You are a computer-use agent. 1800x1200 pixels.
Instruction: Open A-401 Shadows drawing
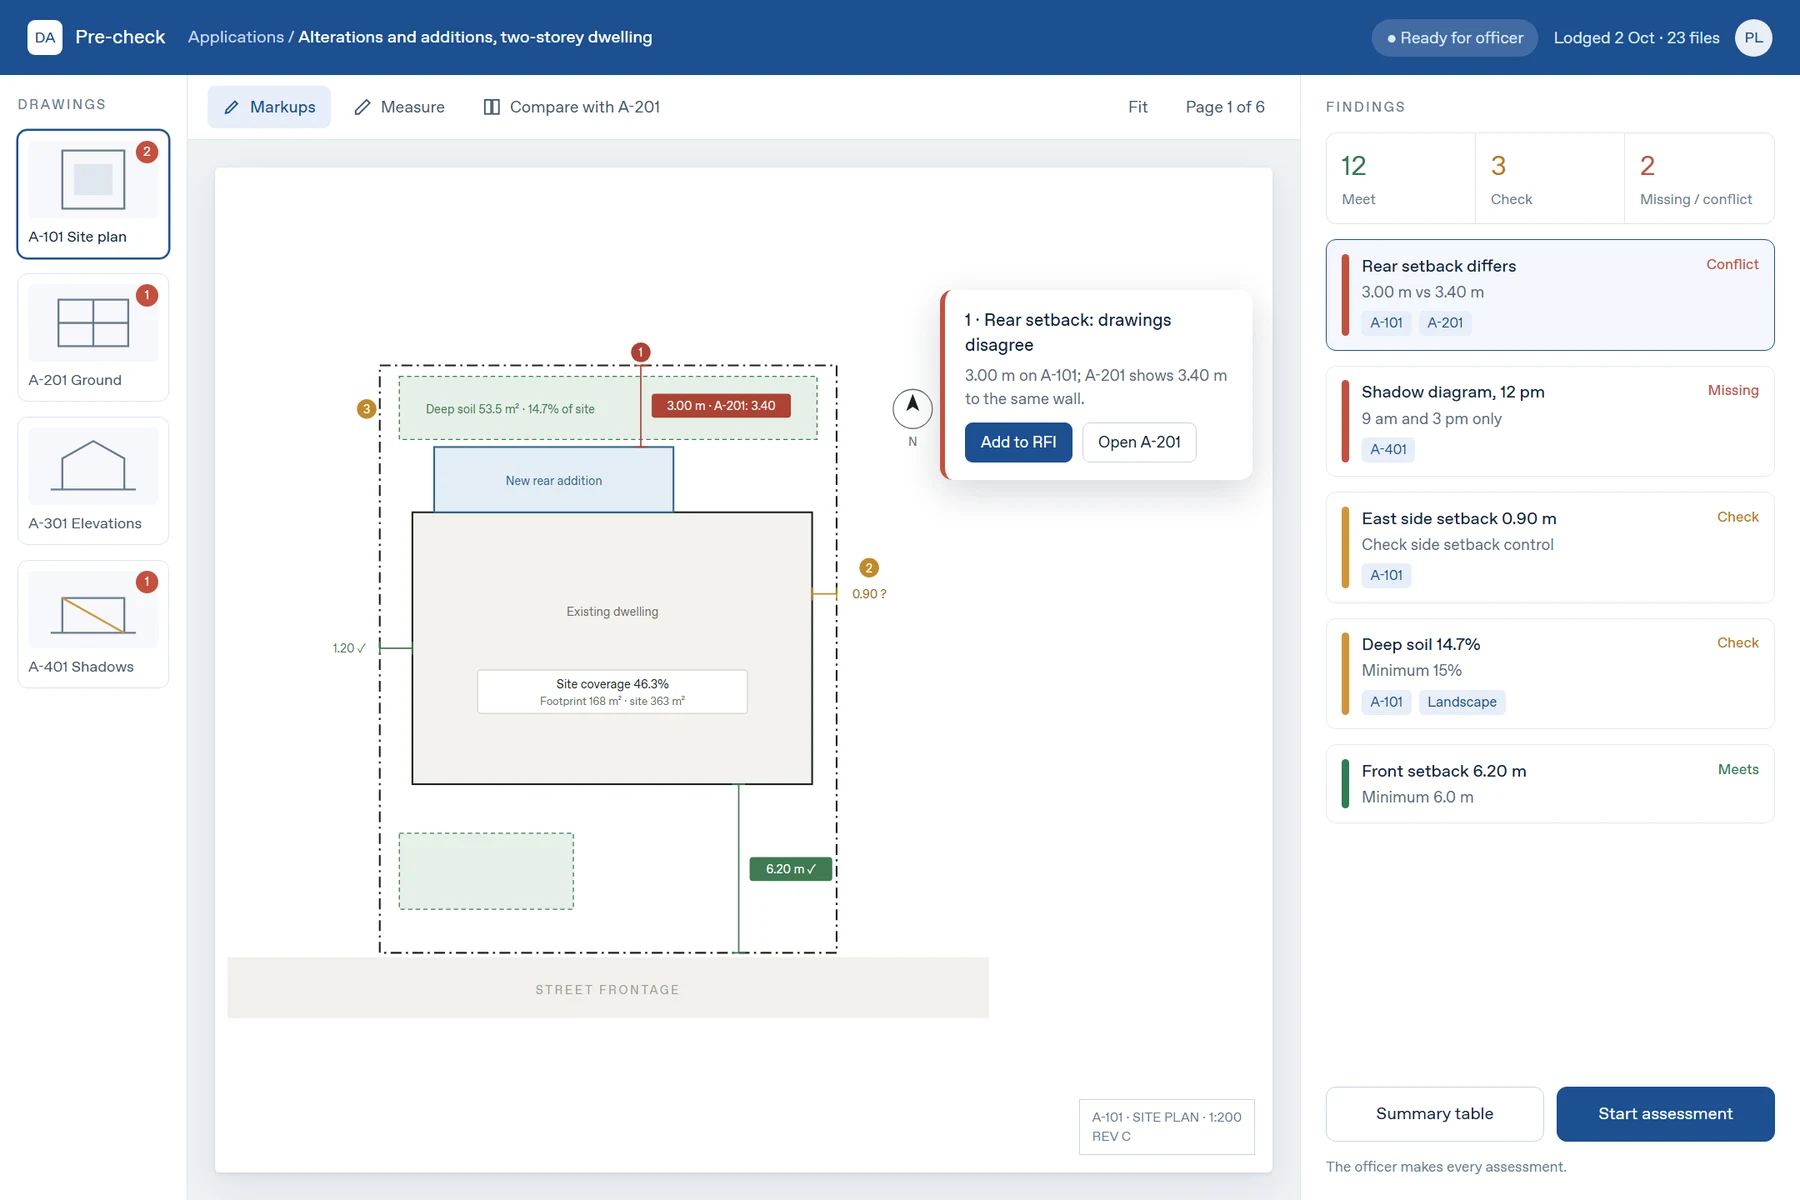pos(93,624)
